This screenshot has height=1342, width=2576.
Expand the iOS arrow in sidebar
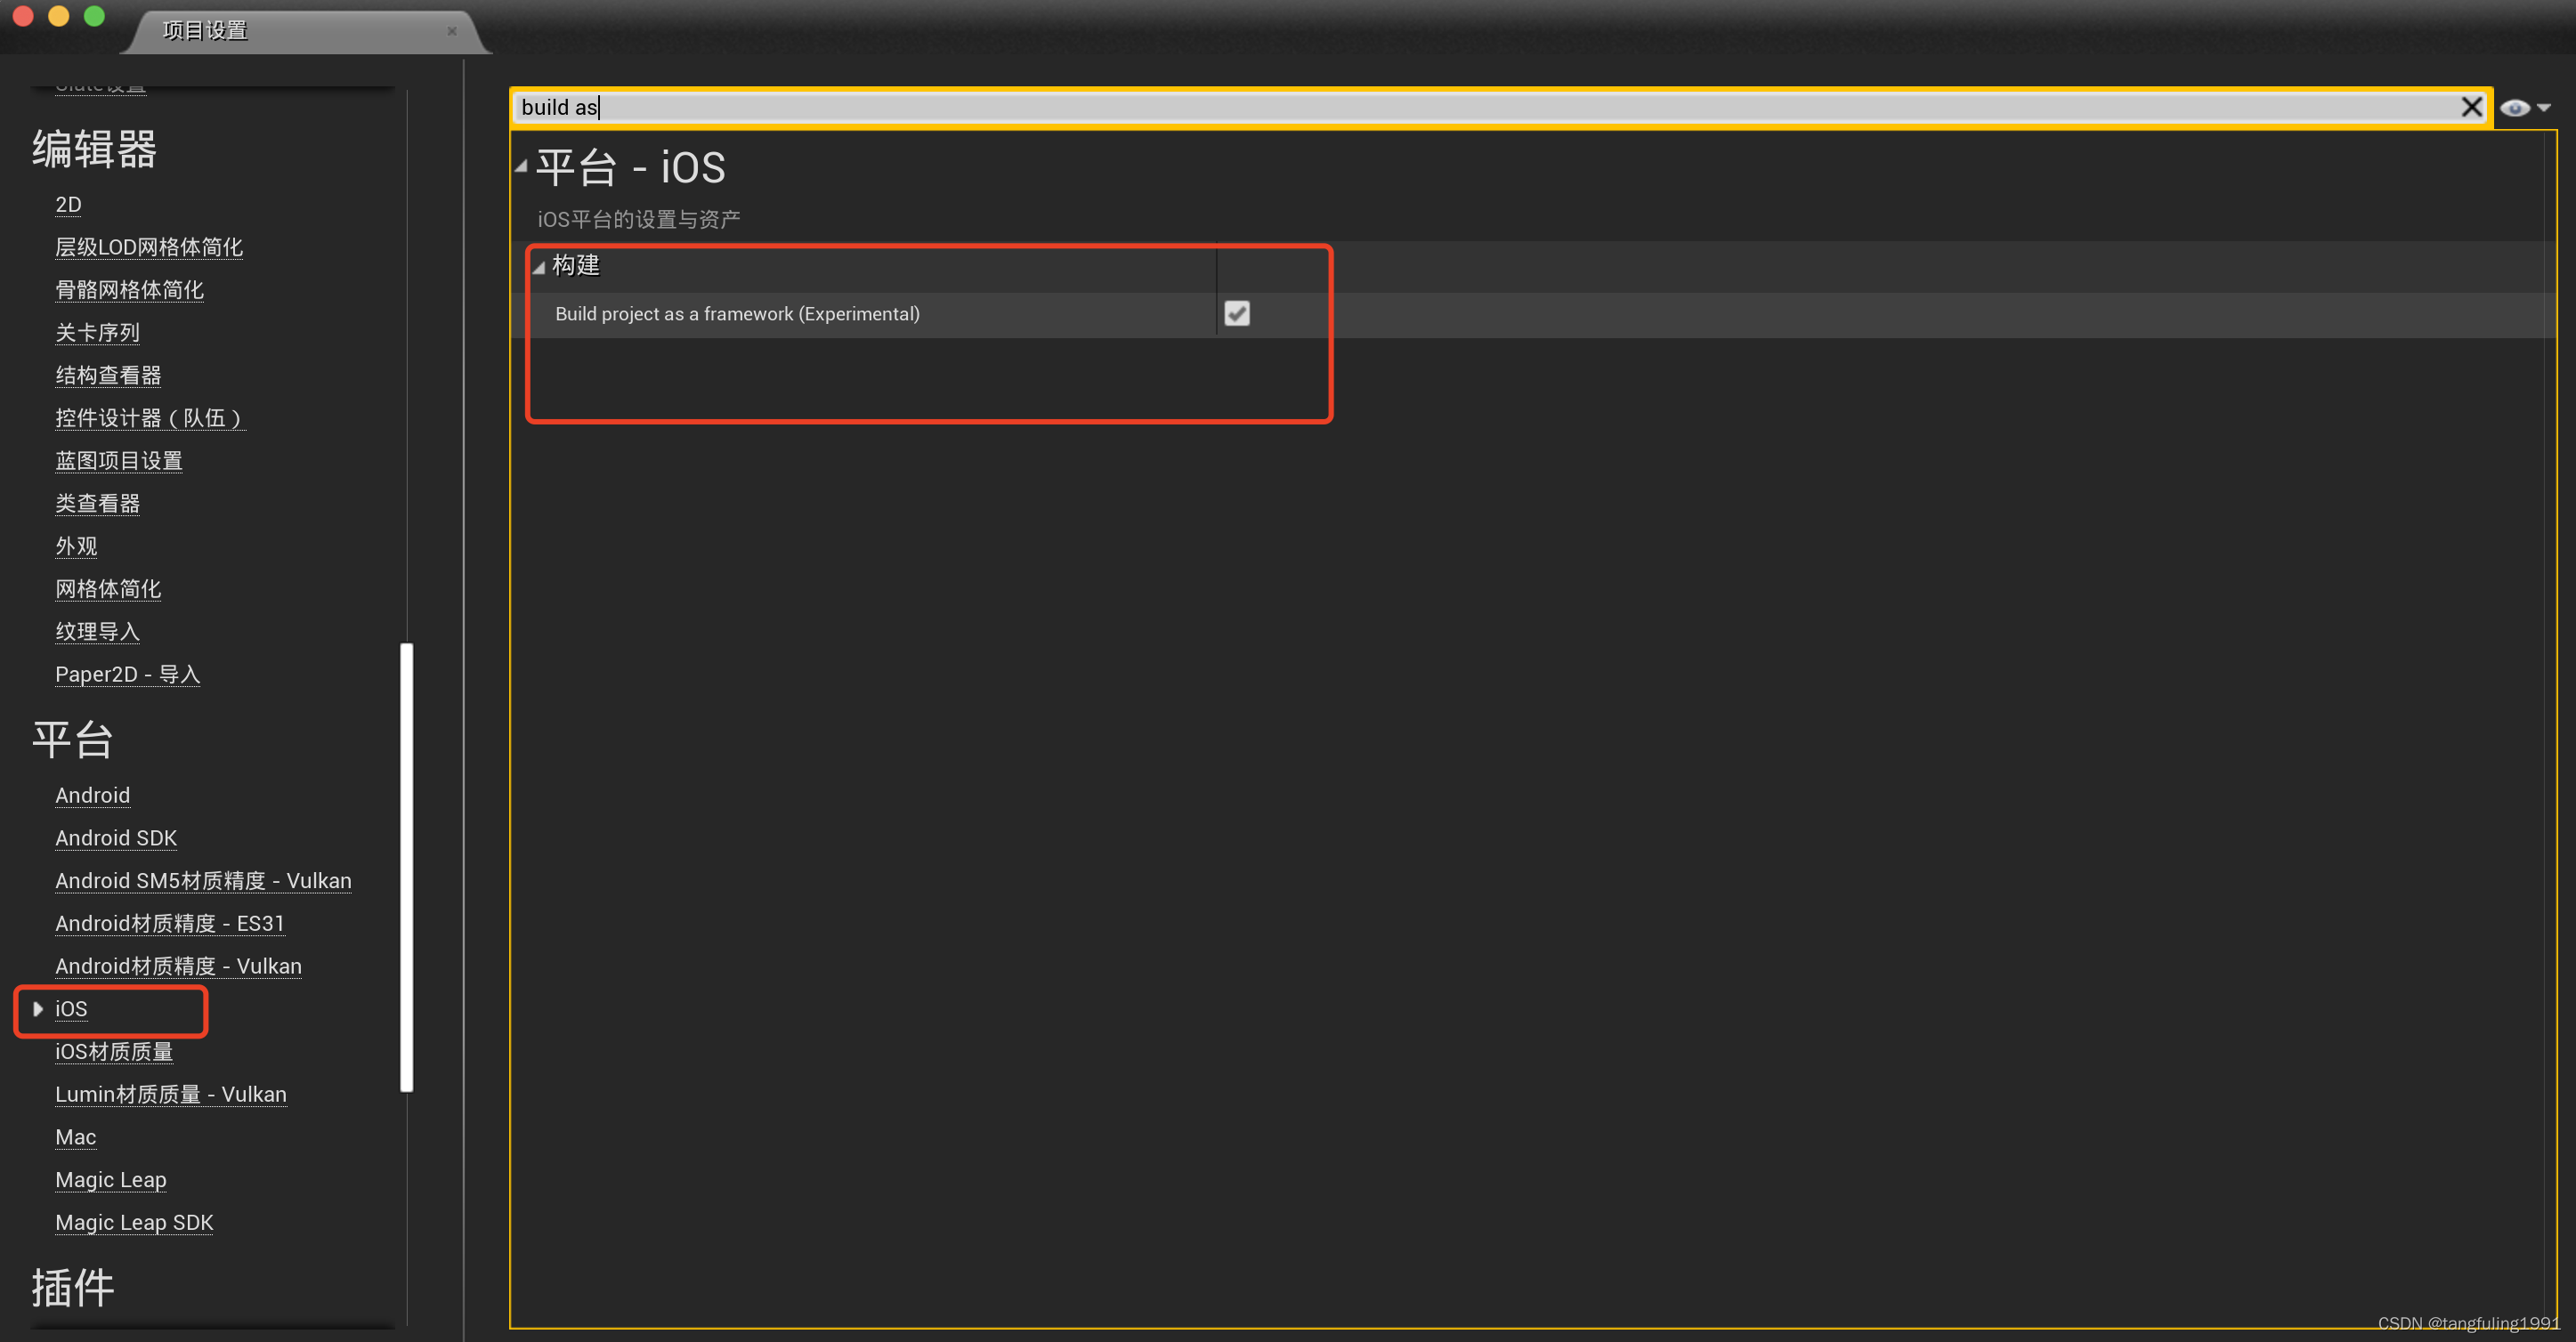click(38, 1009)
